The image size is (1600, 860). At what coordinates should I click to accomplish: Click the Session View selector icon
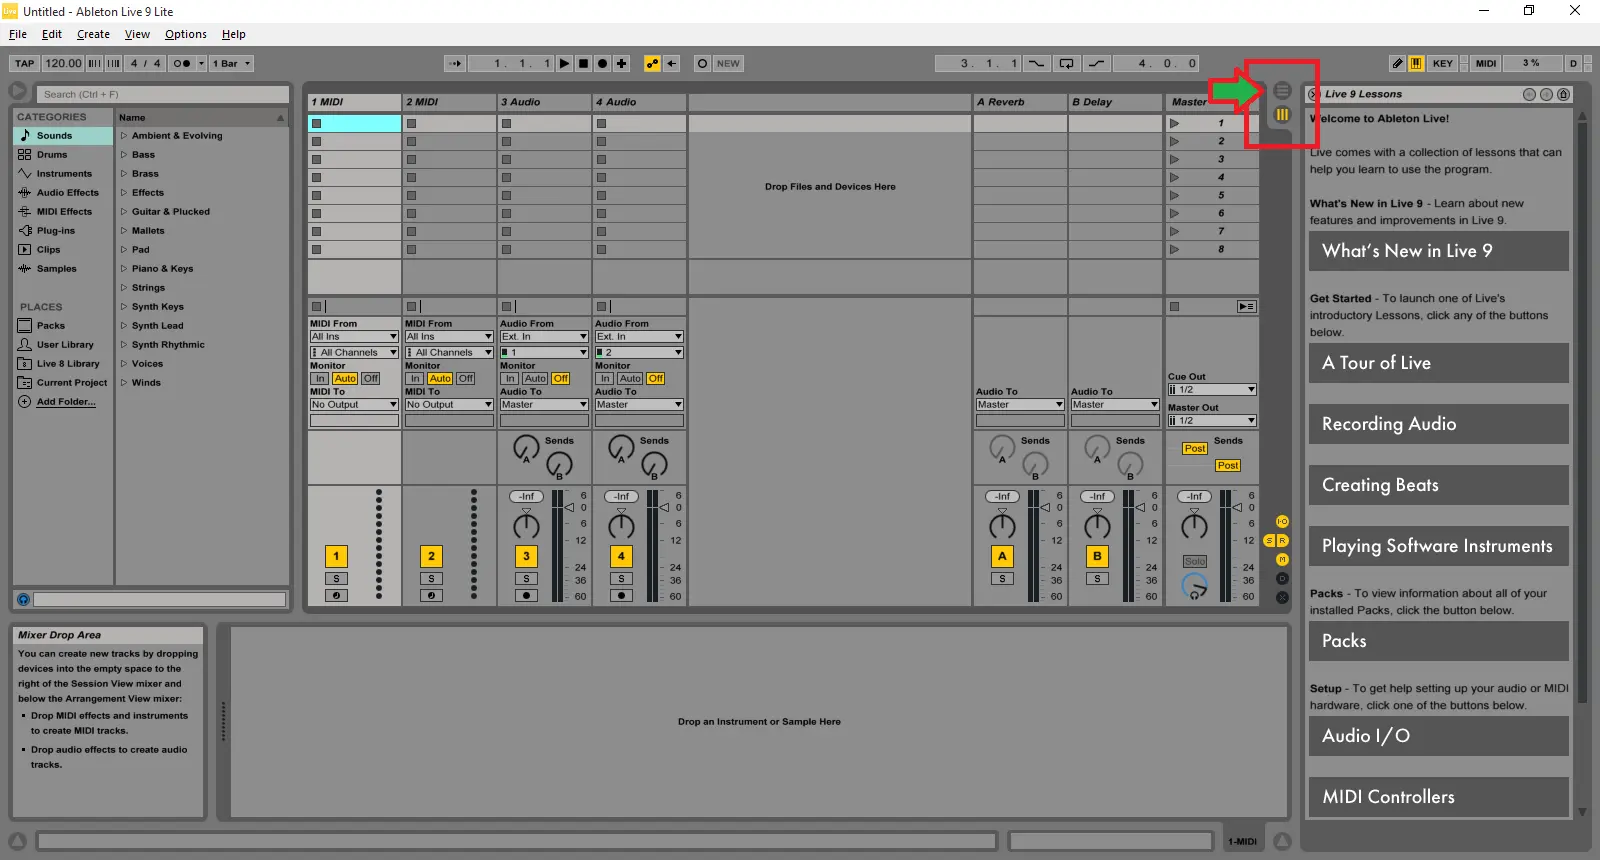(x=1282, y=115)
